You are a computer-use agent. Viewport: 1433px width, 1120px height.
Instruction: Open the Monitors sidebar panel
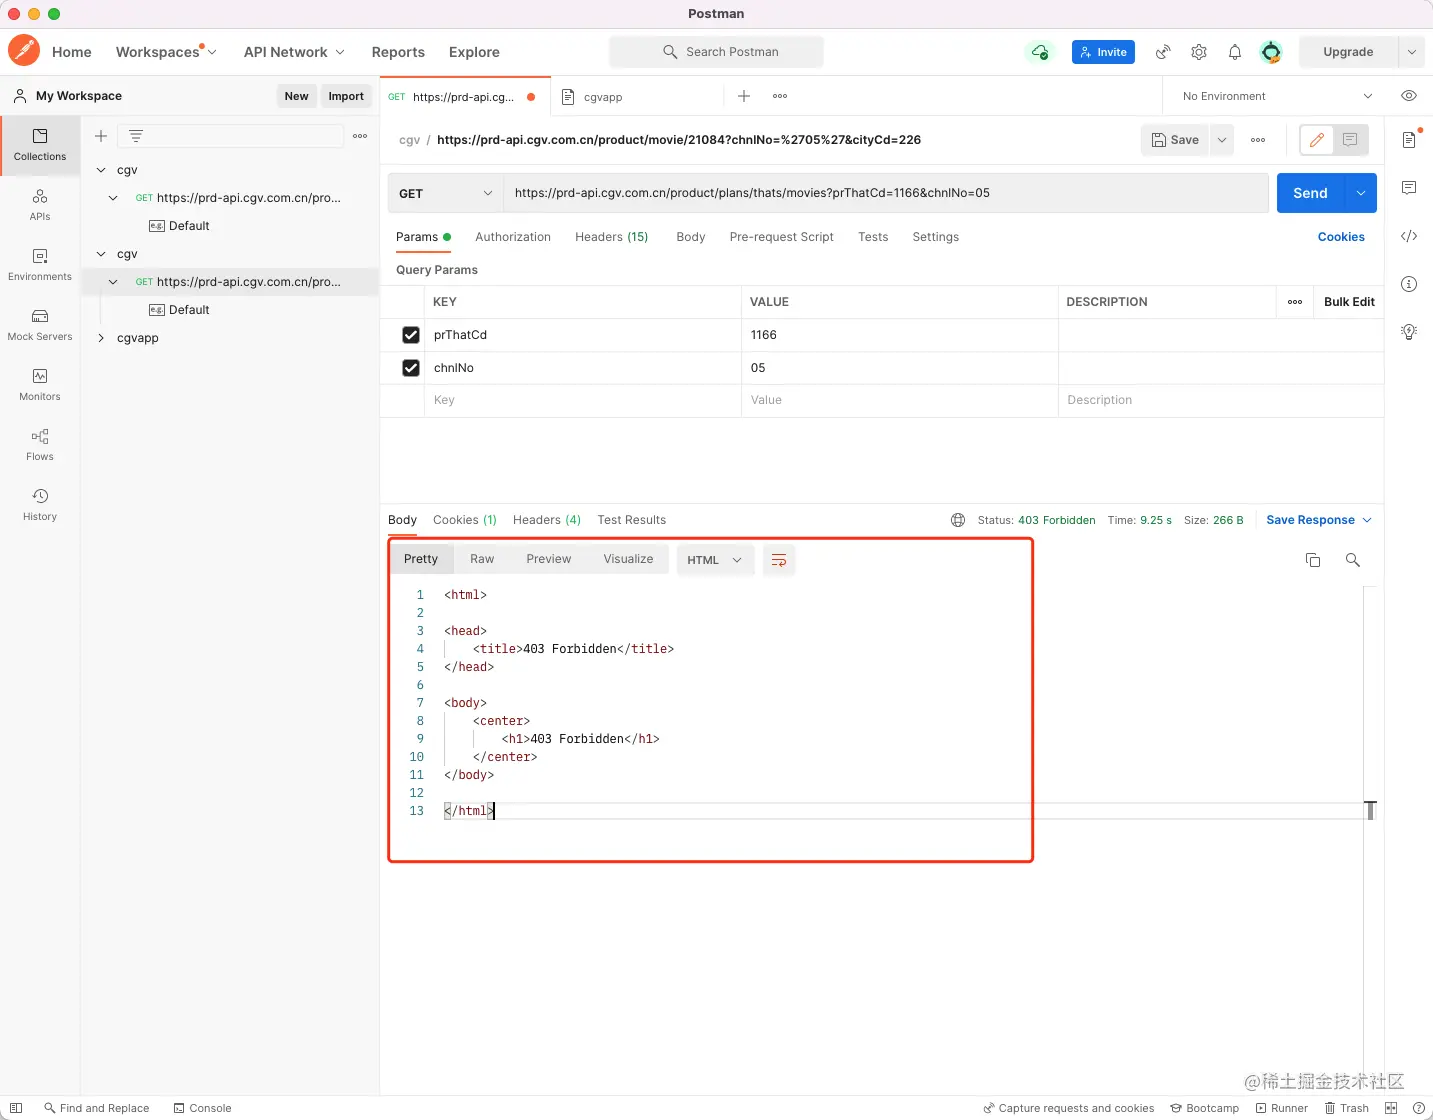[x=40, y=385]
